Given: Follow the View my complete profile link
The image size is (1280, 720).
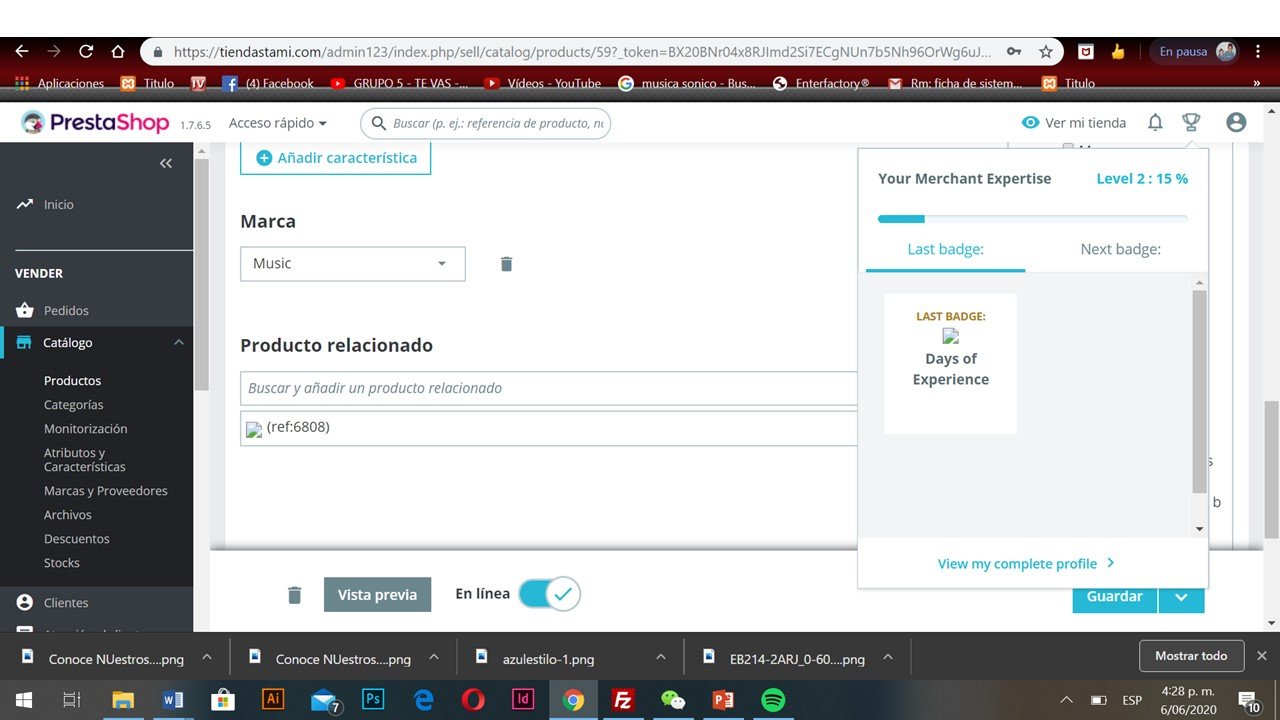Looking at the screenshot, I should (1026, 564).
